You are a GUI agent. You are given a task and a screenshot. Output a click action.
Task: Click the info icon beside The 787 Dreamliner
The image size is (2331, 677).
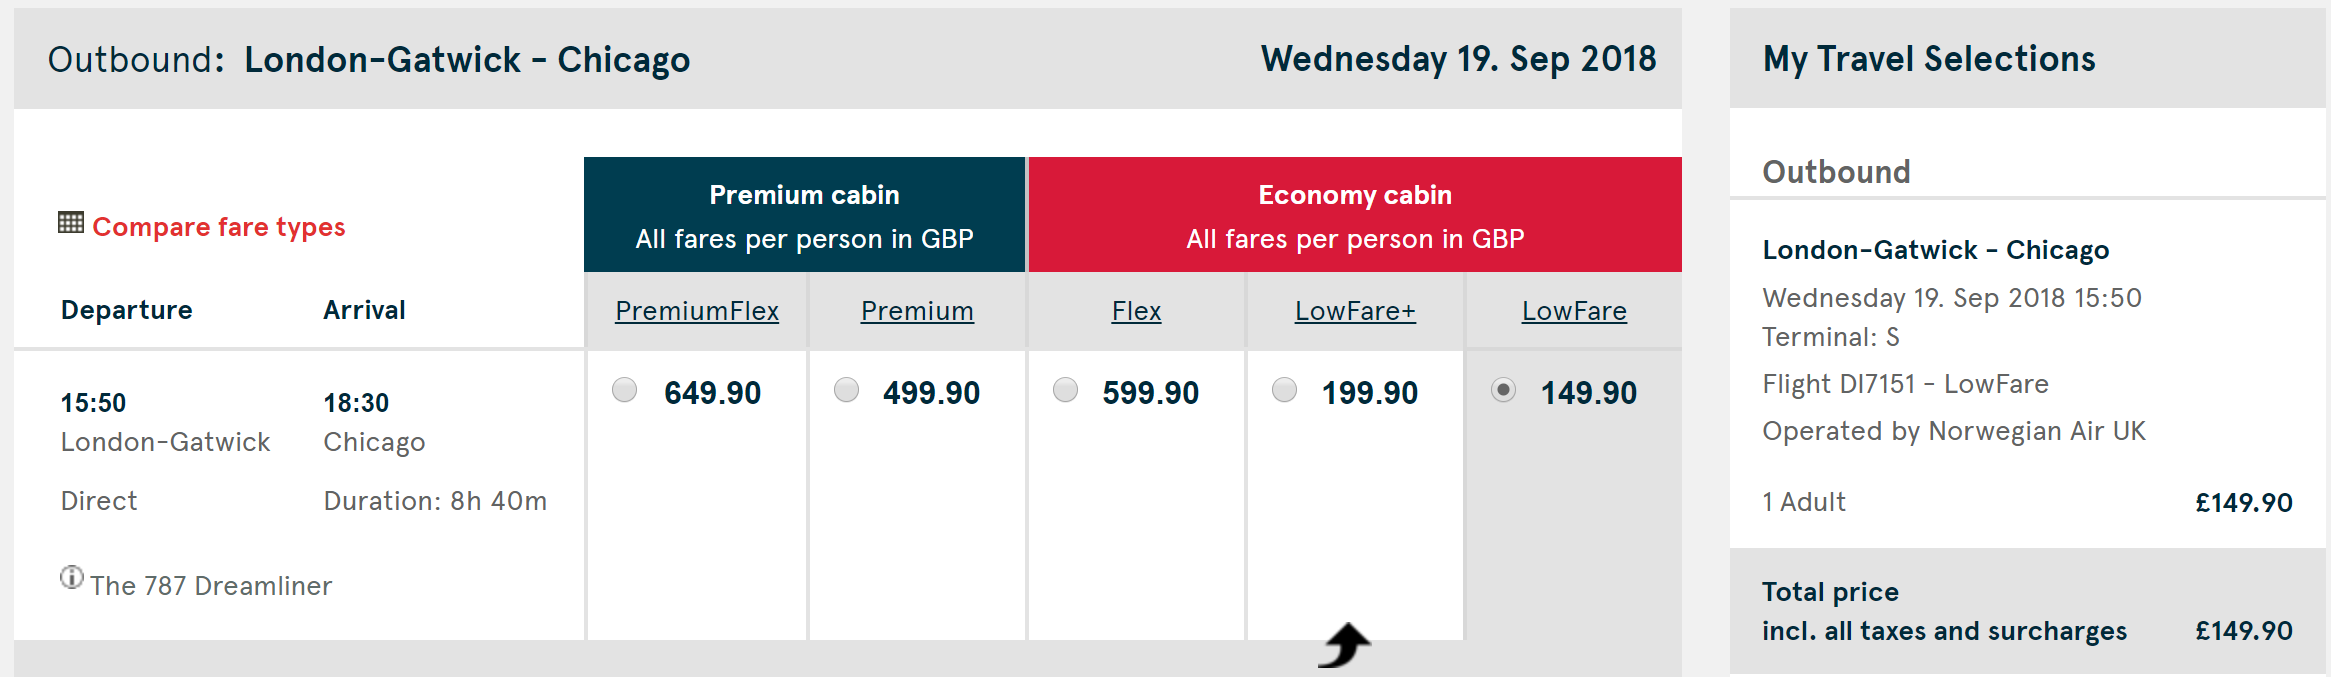(x=71, y=578)
